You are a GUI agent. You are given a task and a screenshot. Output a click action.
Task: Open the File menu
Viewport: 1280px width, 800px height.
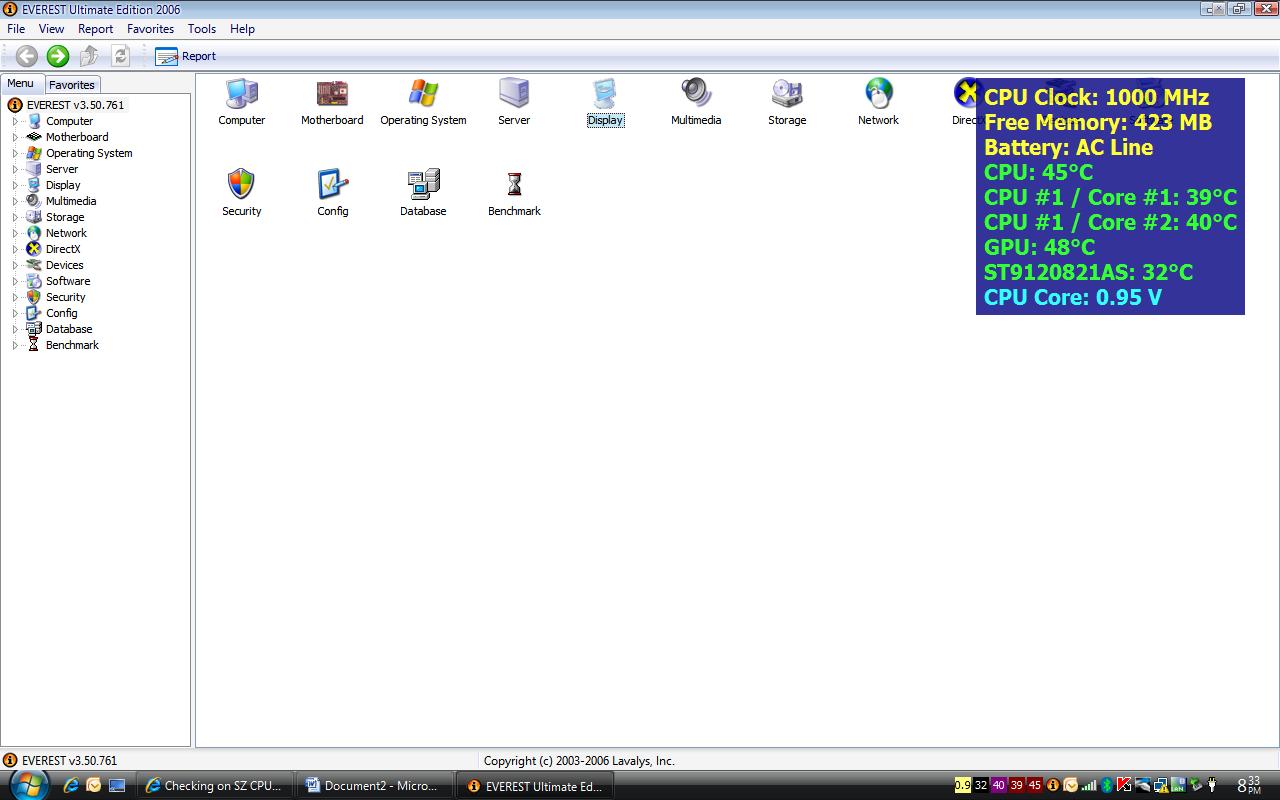tap(16, 29)
